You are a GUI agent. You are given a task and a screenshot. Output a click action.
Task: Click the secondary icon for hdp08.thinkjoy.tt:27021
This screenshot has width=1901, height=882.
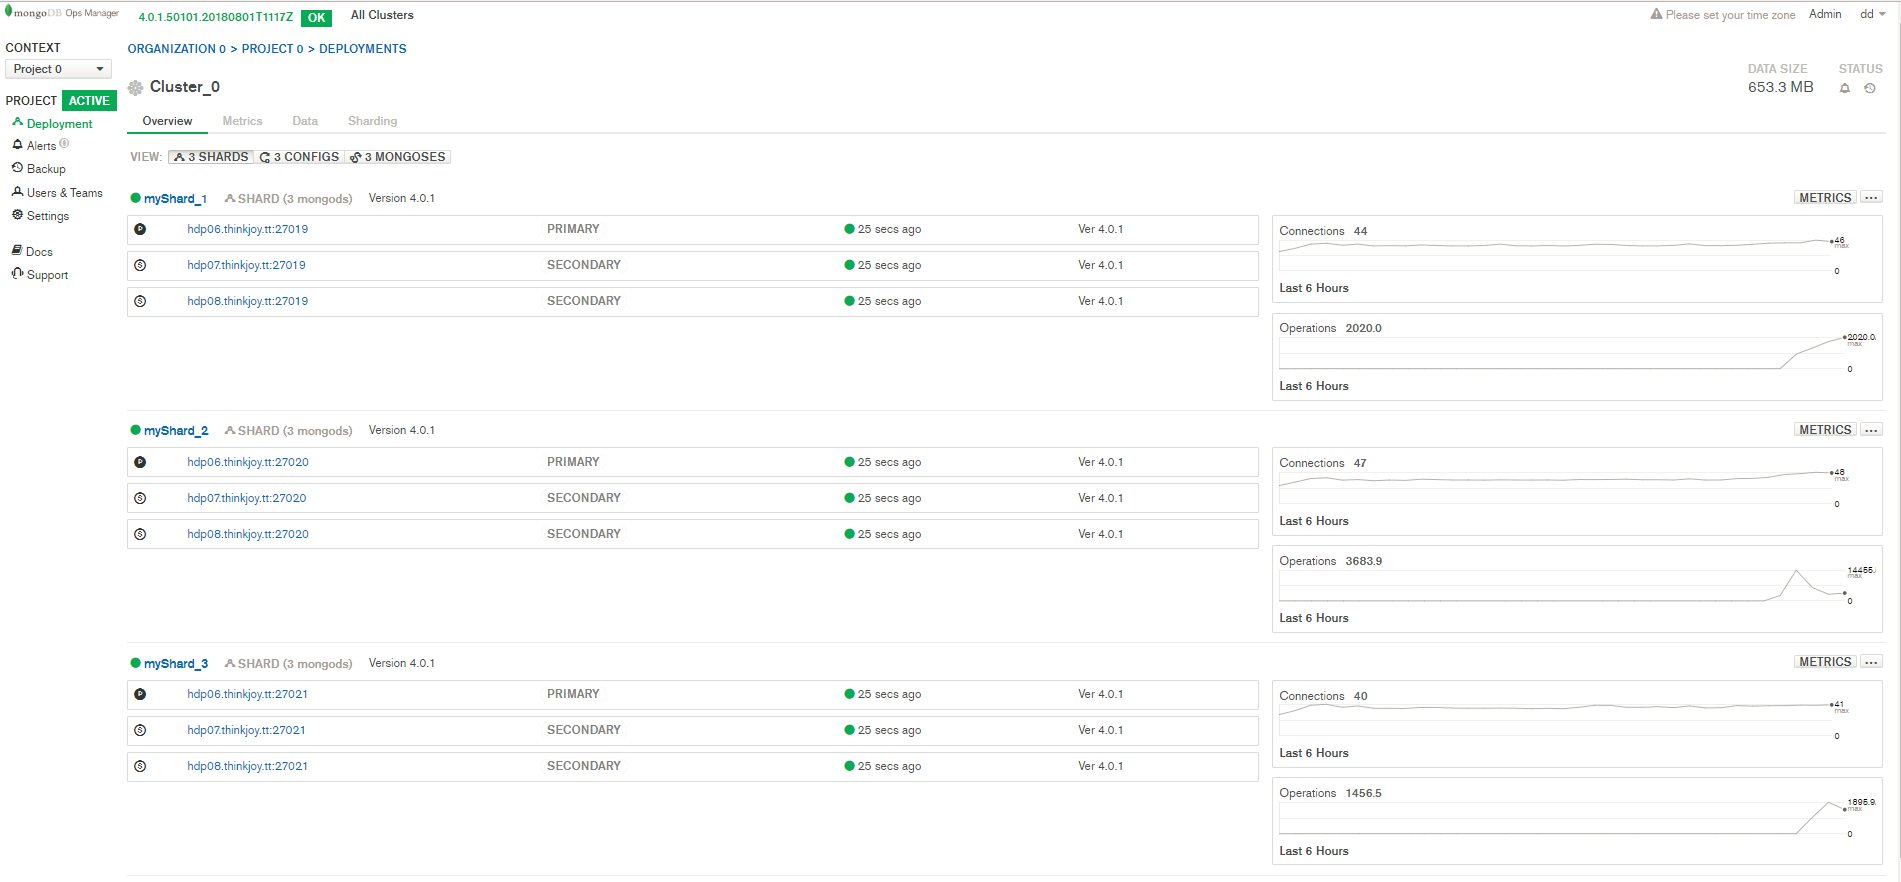point(140,766)
